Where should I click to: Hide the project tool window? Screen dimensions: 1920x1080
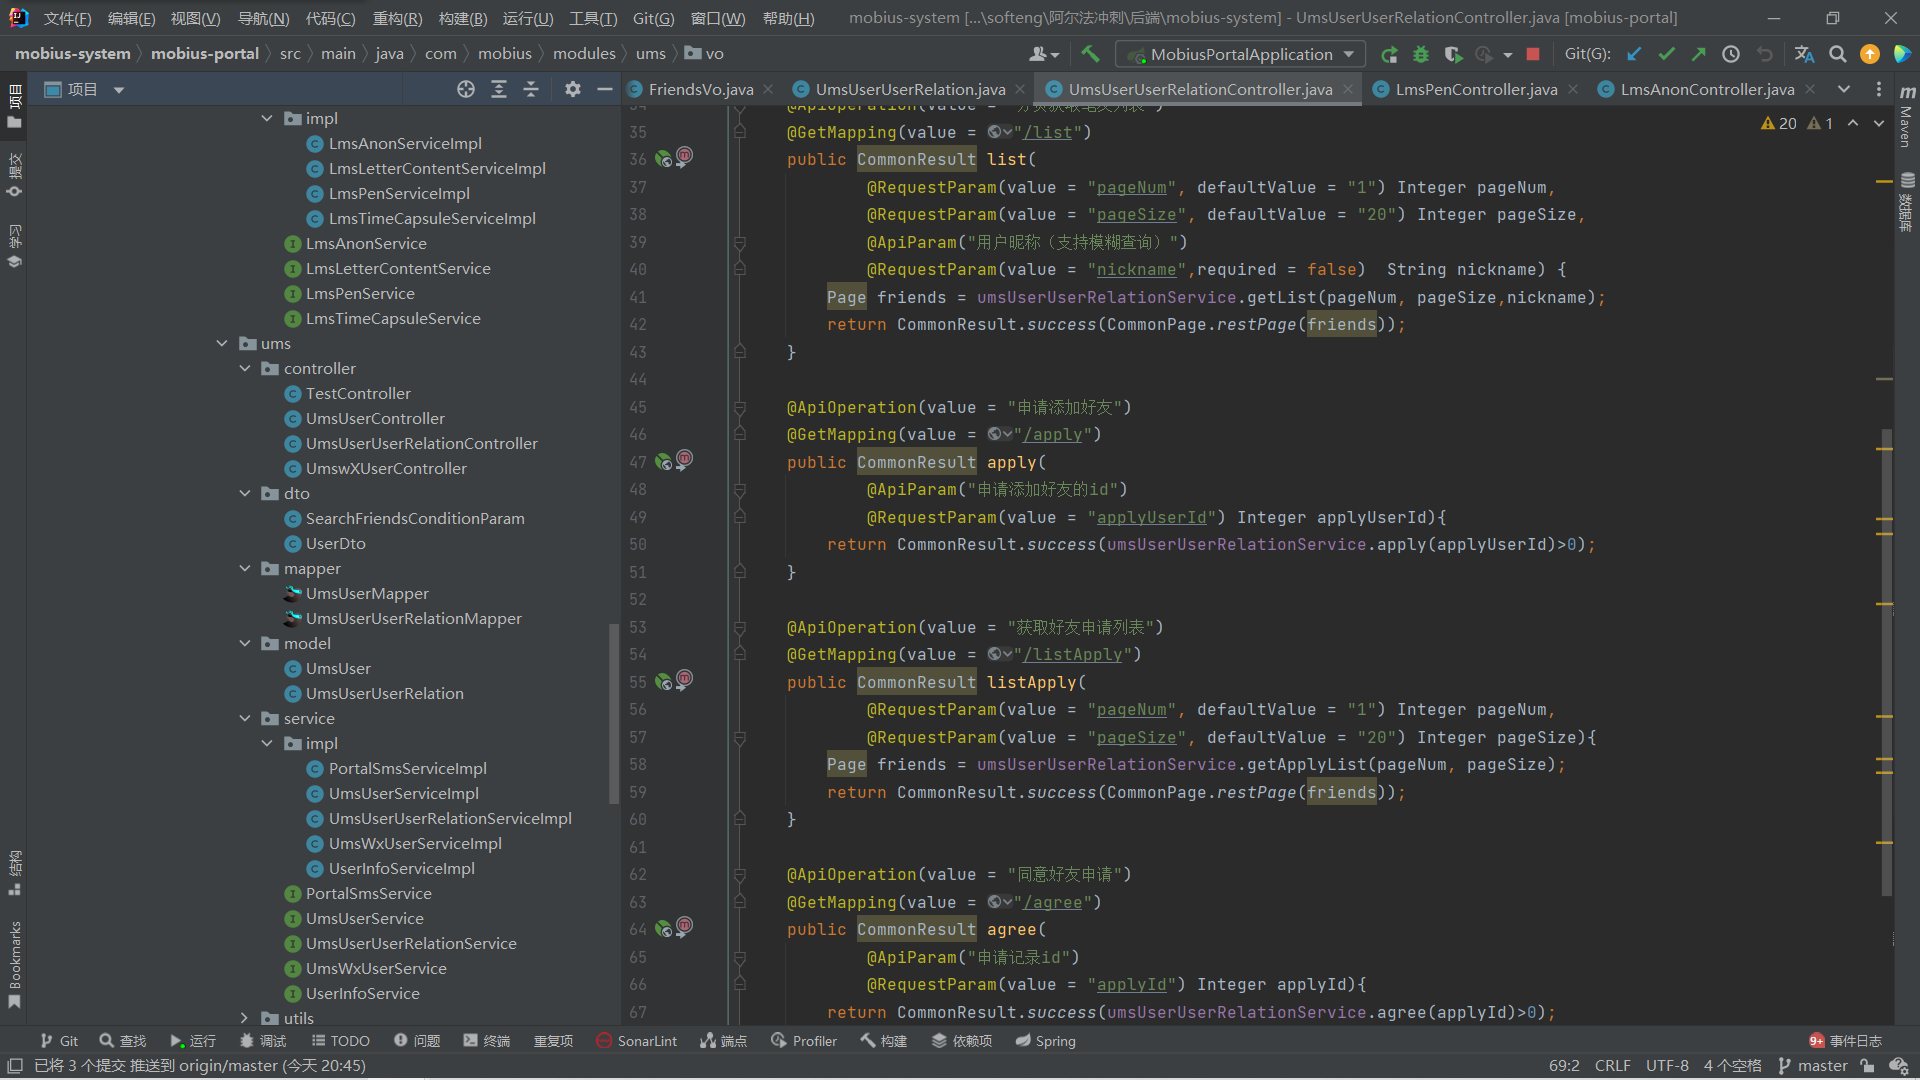point(604,89)
